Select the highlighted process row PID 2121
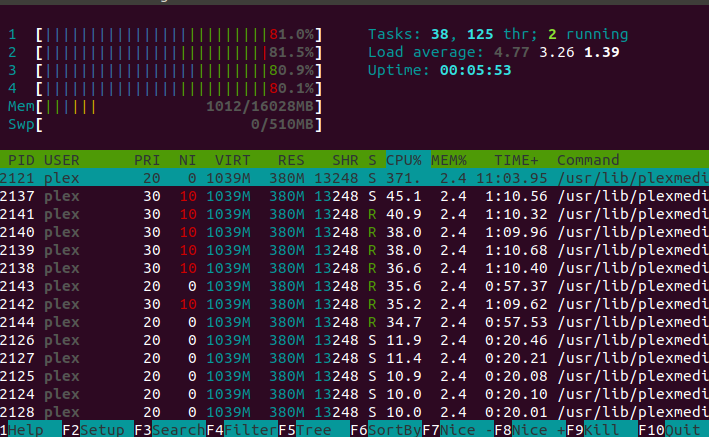Image resolution: width=709 pixels, height=437 pixels. point(354,178)
